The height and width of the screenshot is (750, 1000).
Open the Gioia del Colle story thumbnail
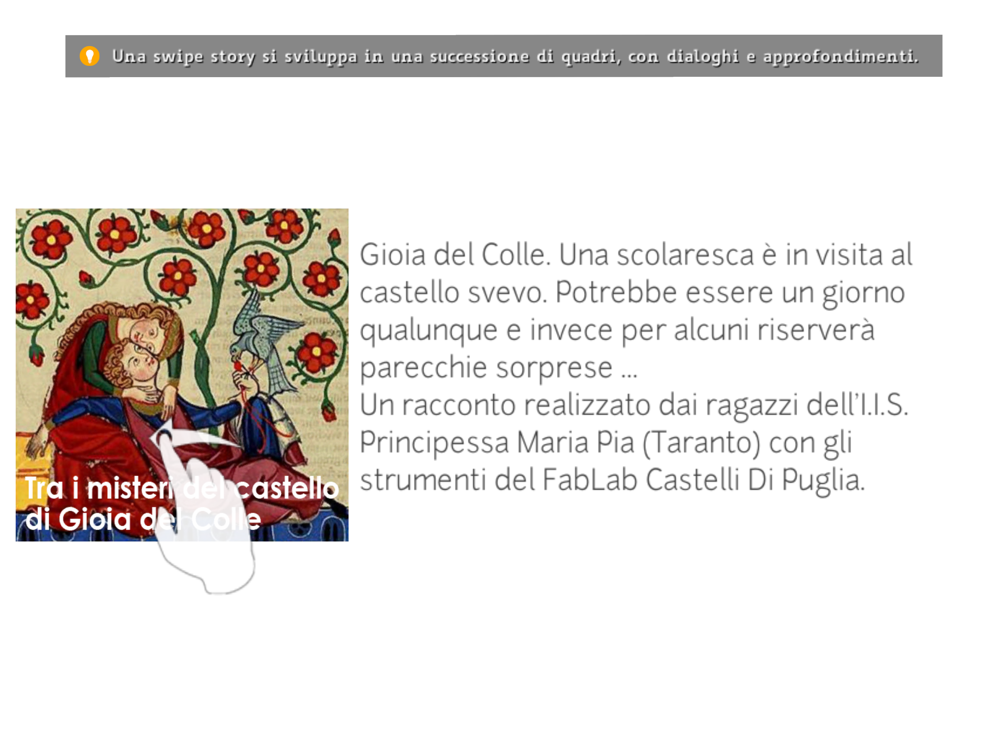coord(182,375)
